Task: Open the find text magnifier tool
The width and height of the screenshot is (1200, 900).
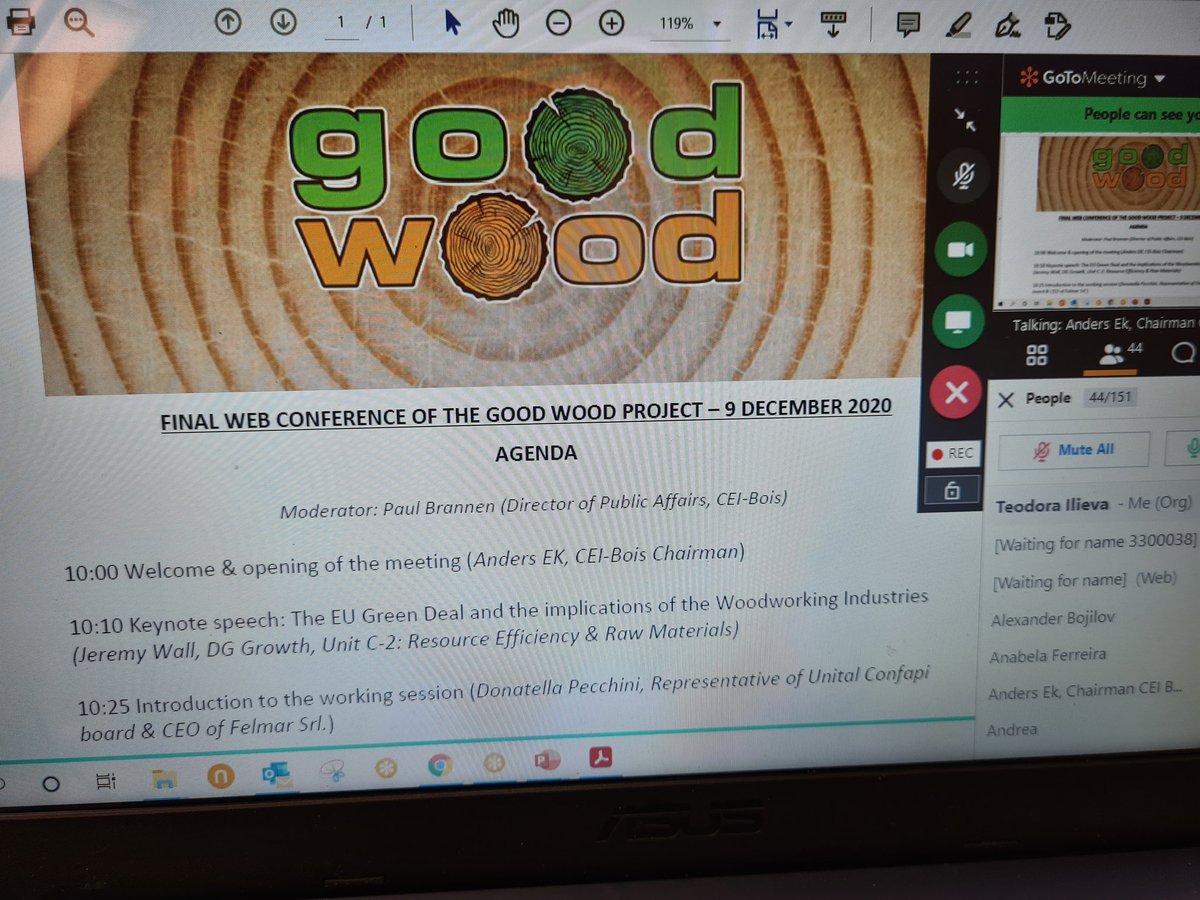Action: point(77,20)
